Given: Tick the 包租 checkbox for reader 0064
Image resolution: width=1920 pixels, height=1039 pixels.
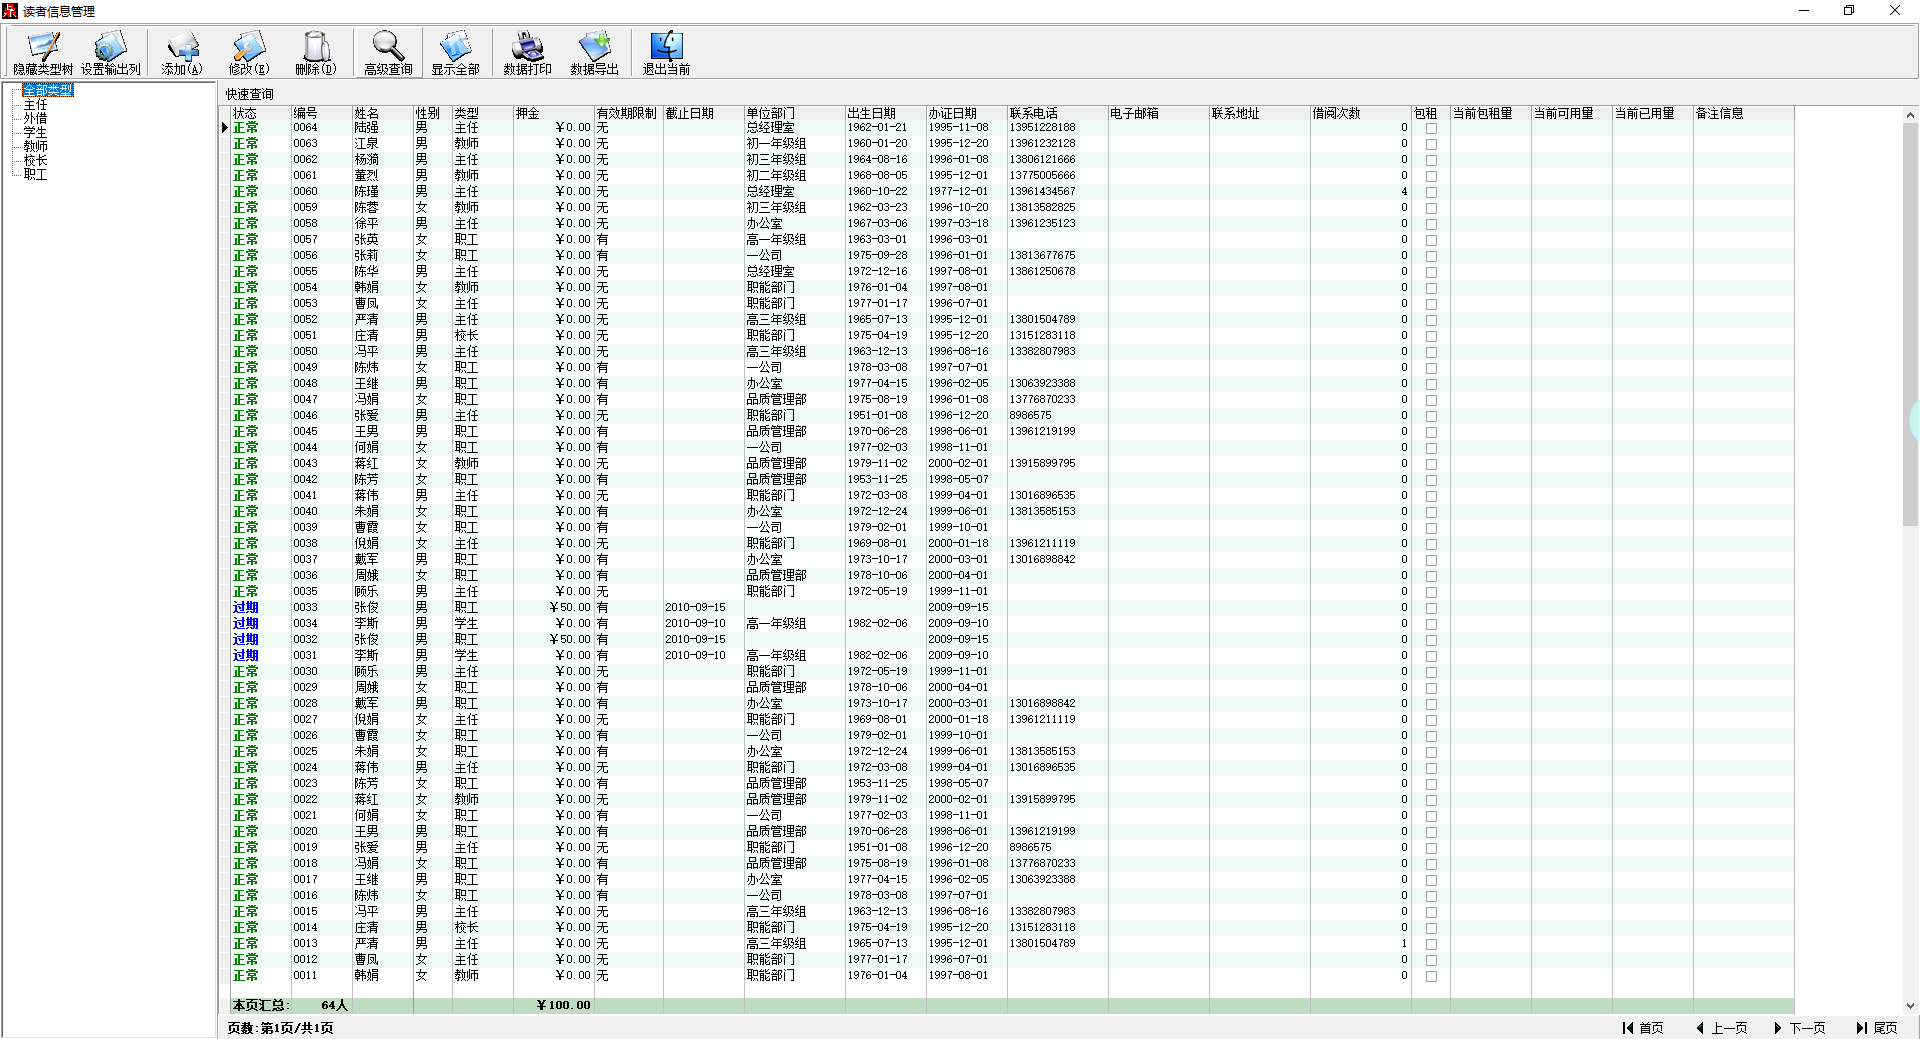Looking at the screenshot, I should pos(1431,128).
